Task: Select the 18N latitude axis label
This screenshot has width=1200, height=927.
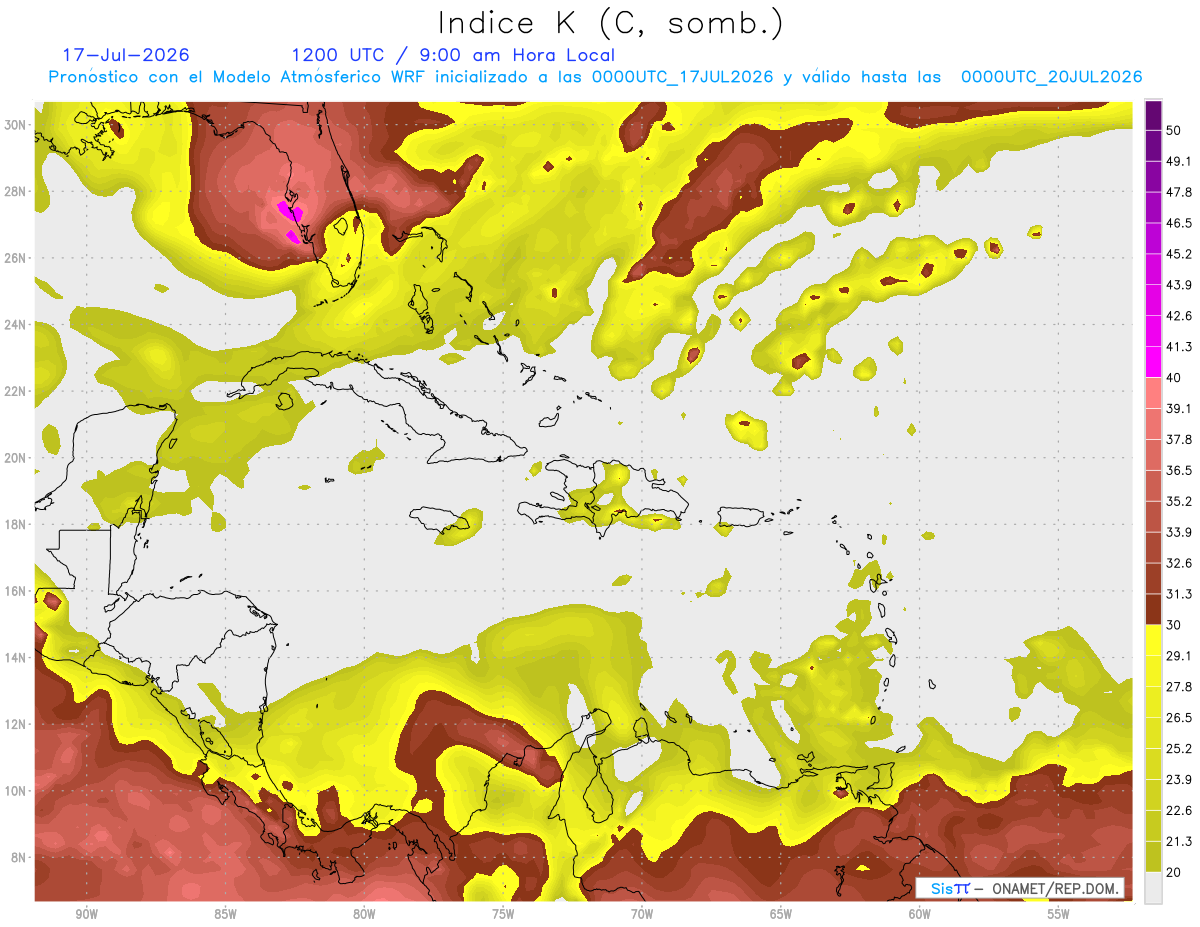Action: coord(16,524)
